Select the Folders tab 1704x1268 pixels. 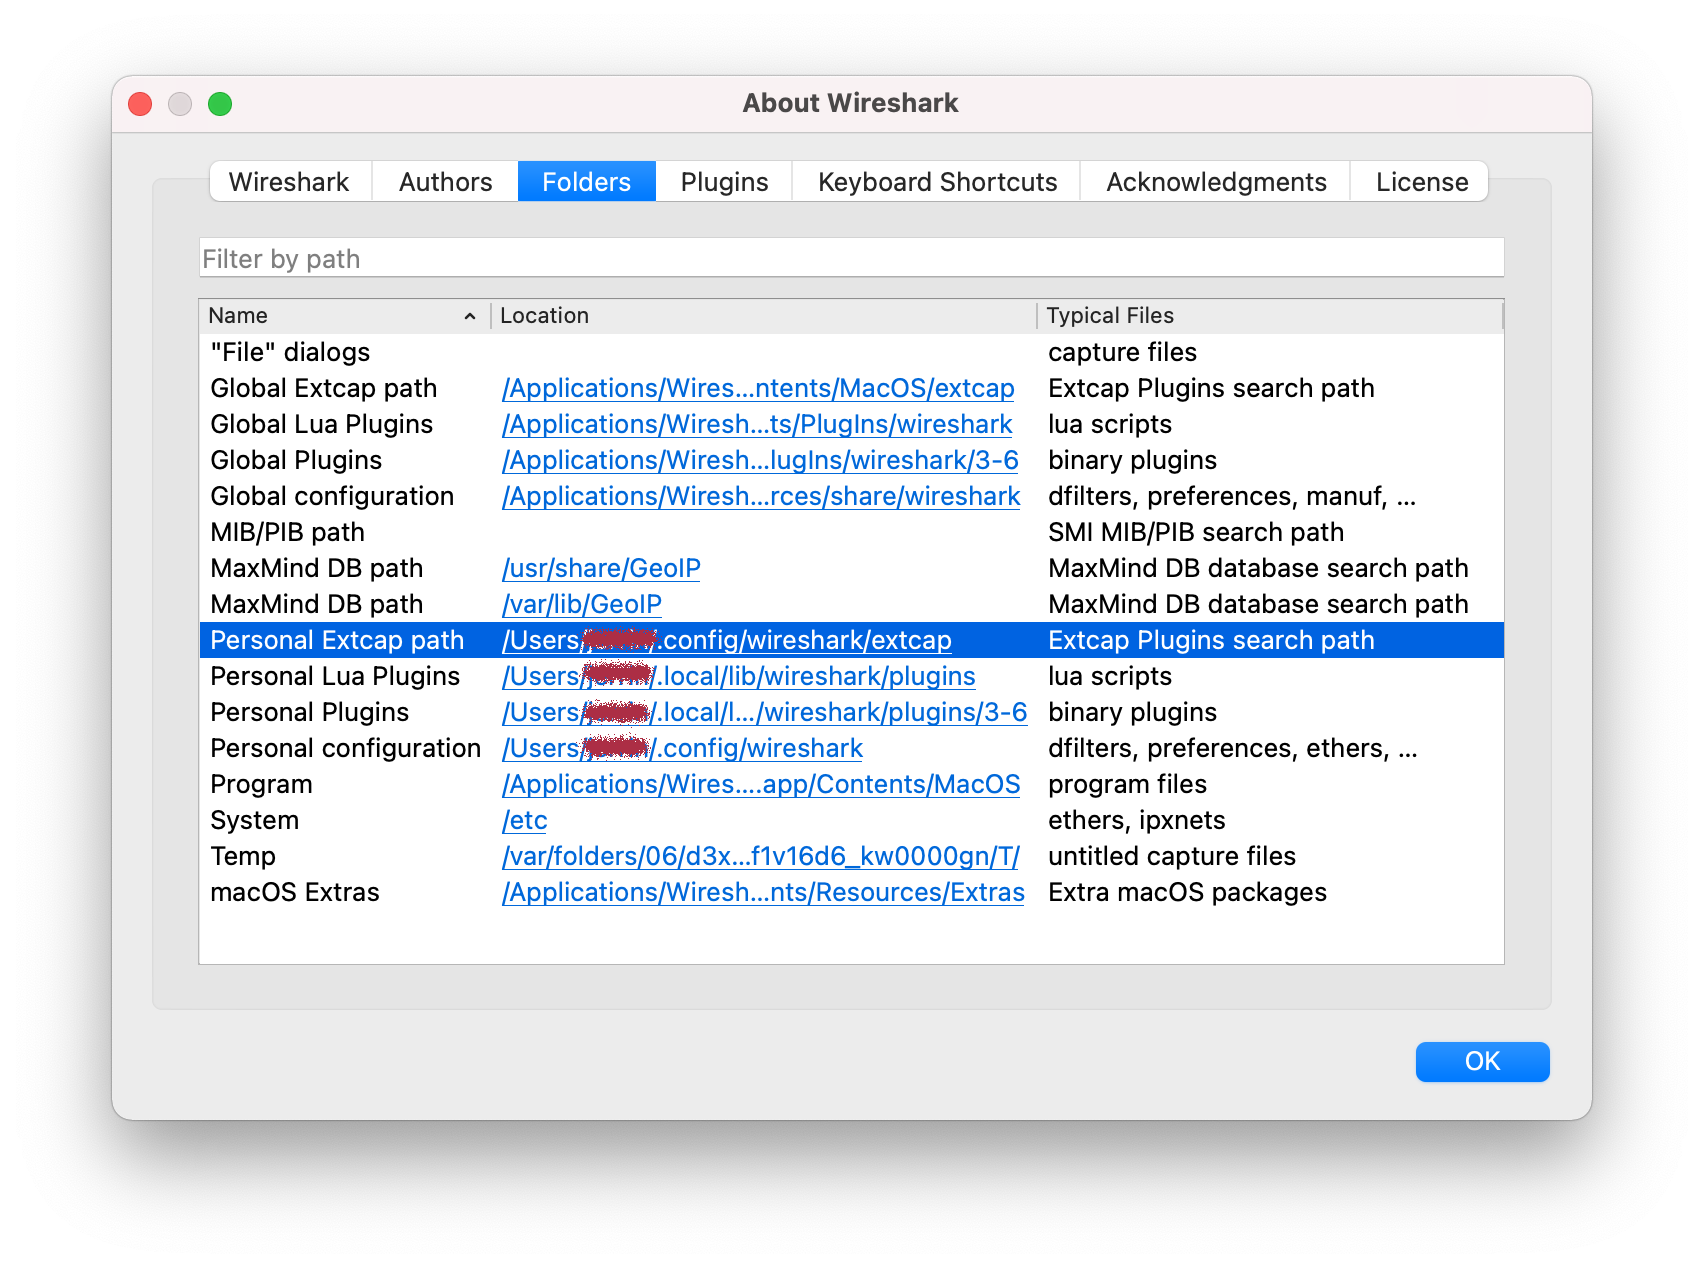point(587,182)
